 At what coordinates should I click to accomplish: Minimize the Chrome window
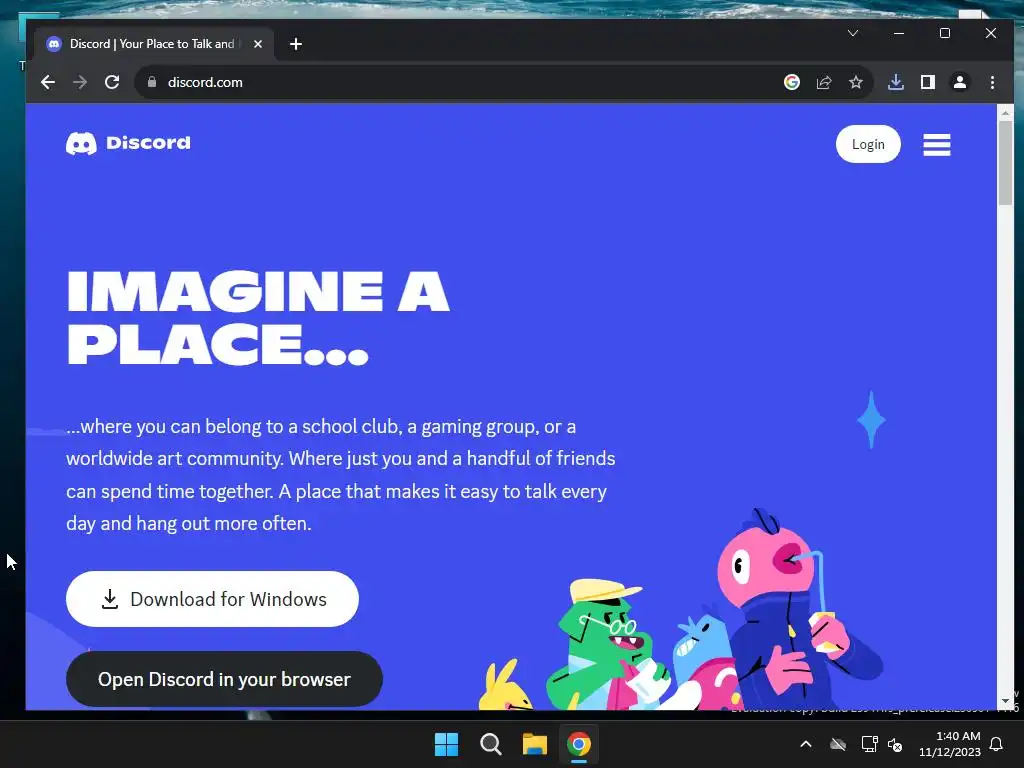(899, 33)
